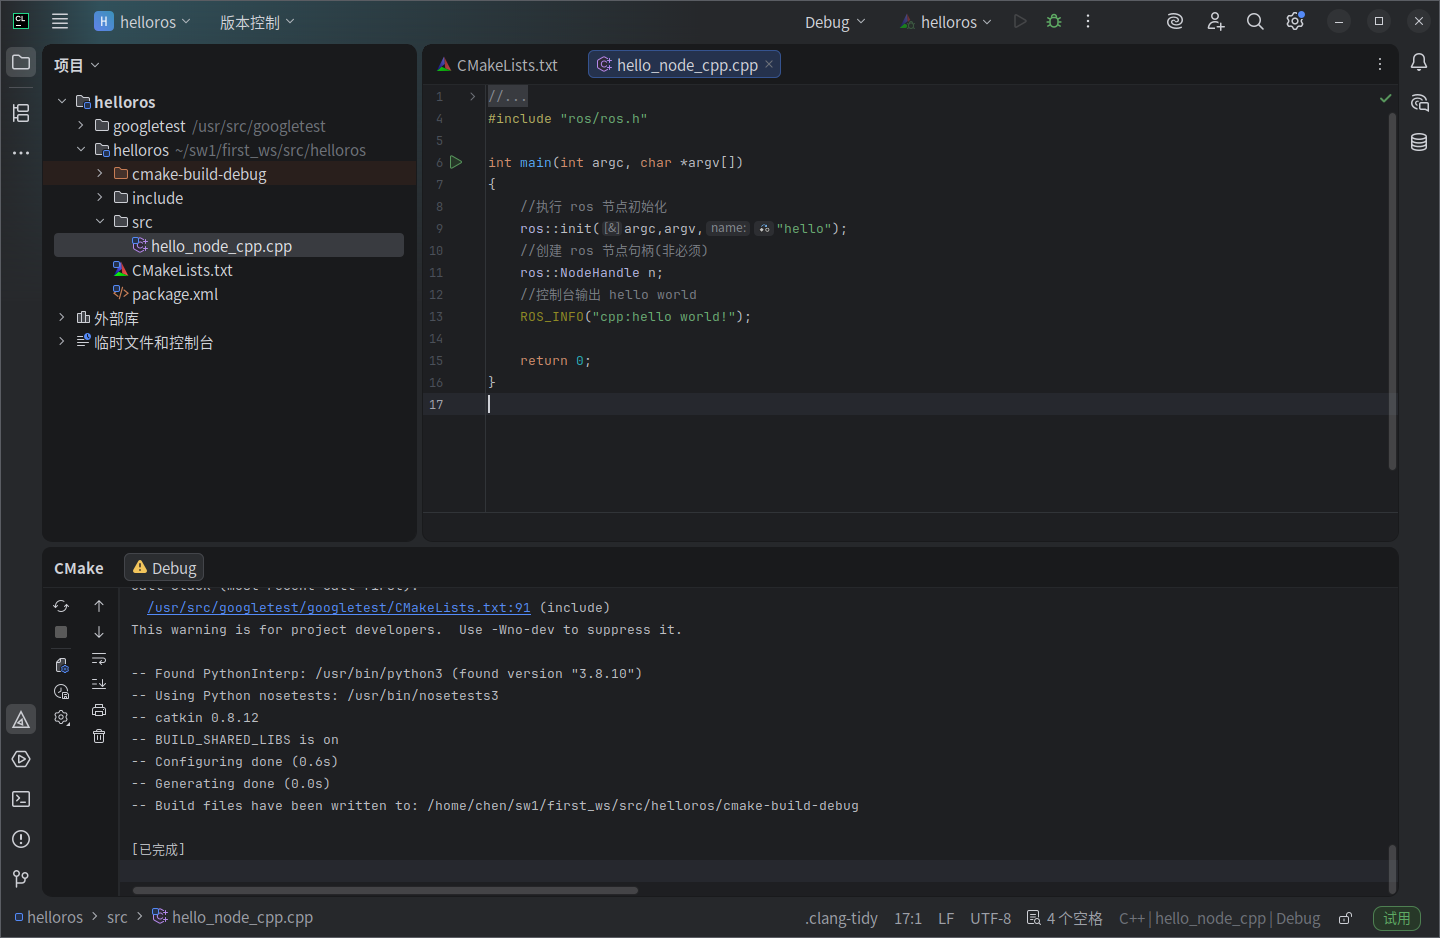Unfold collapsed comment on line 1
The width and height of the screenshot is (1440, 938).
473,96
